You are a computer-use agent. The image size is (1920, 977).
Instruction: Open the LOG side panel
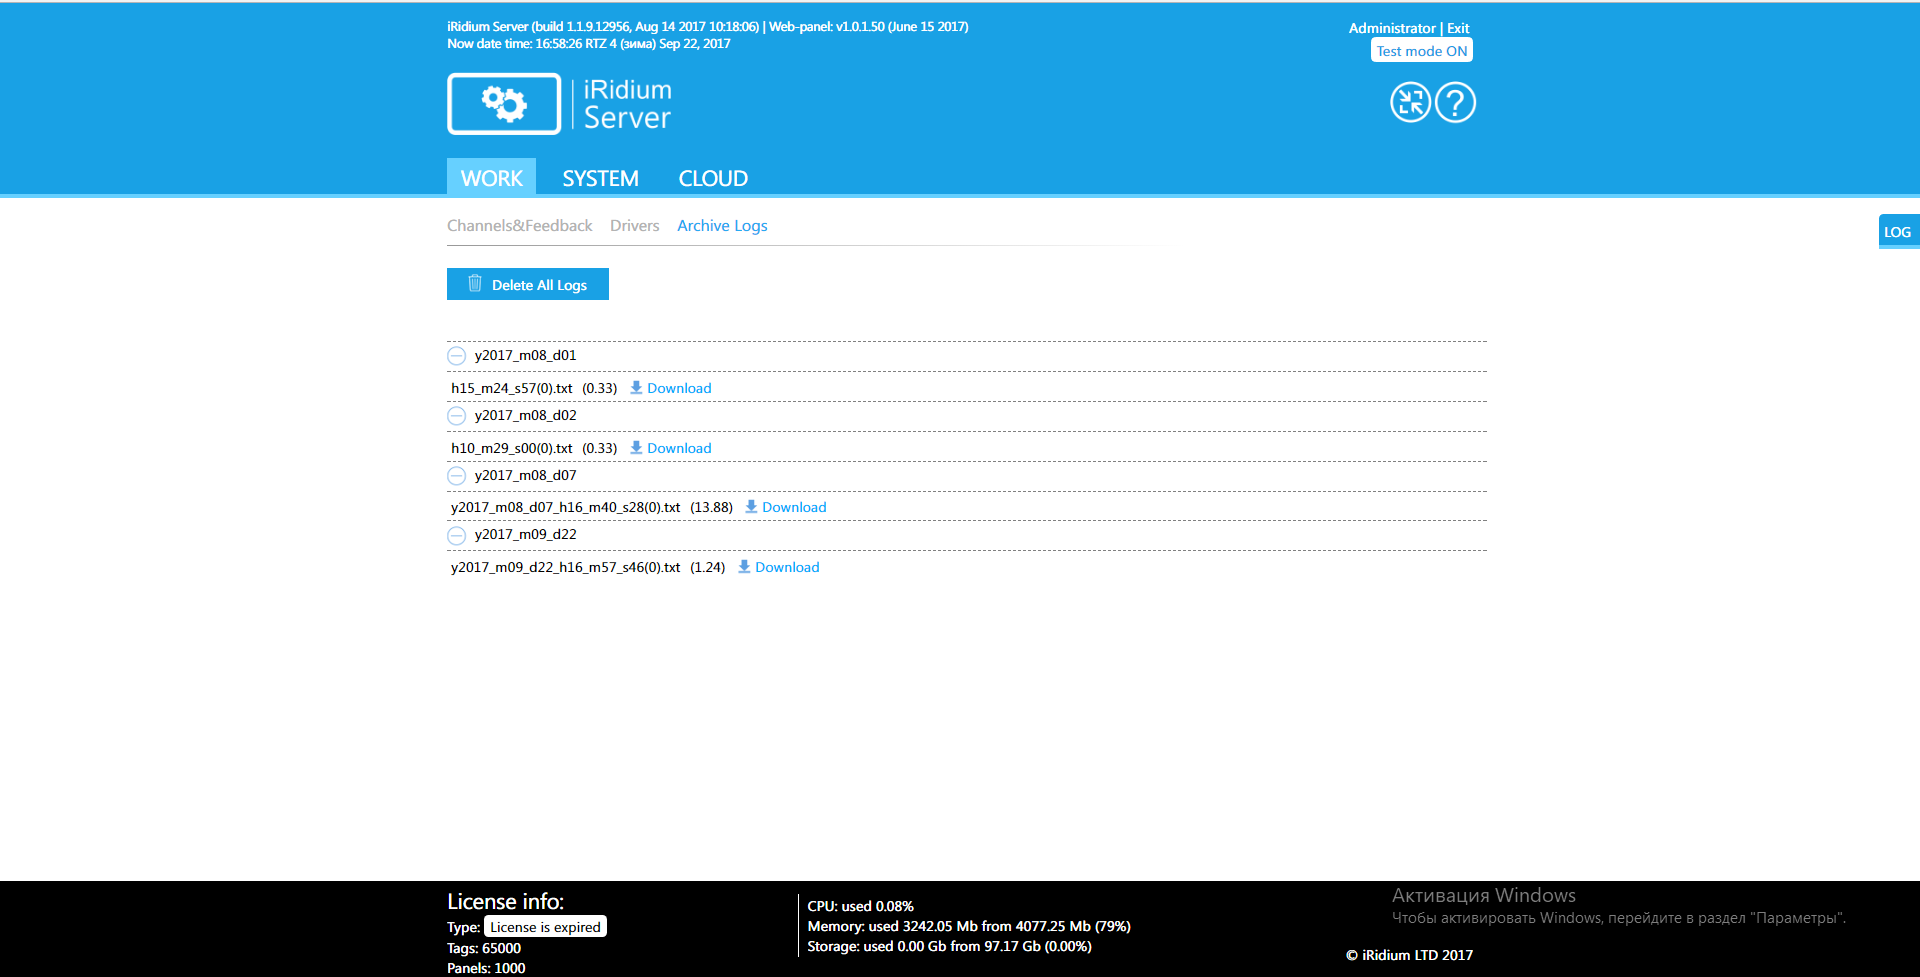(1898, 231)
